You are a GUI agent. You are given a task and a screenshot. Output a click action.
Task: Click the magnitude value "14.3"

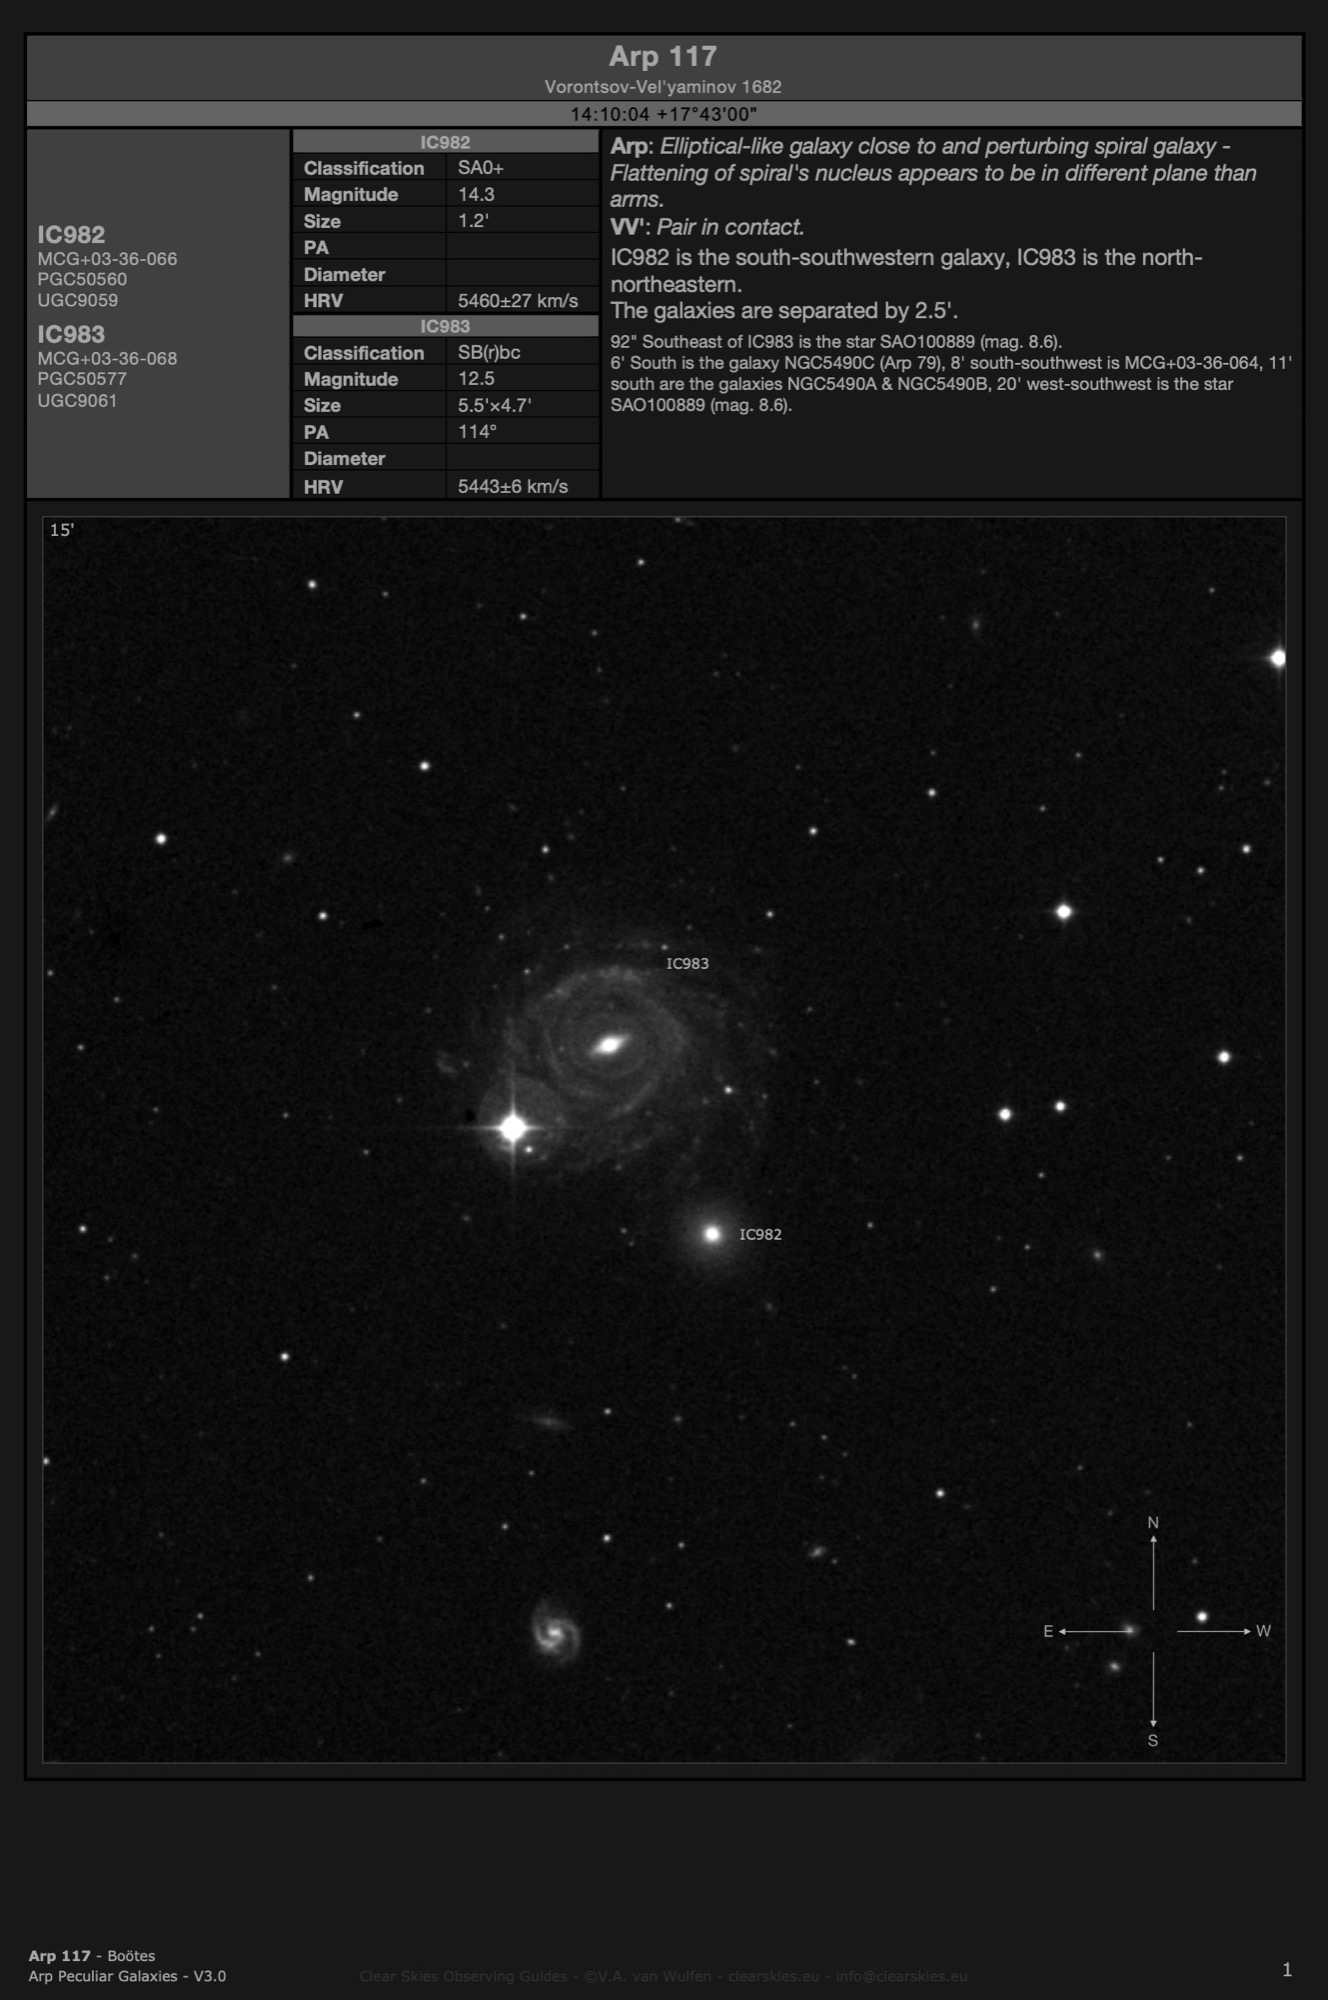[476, 194]
